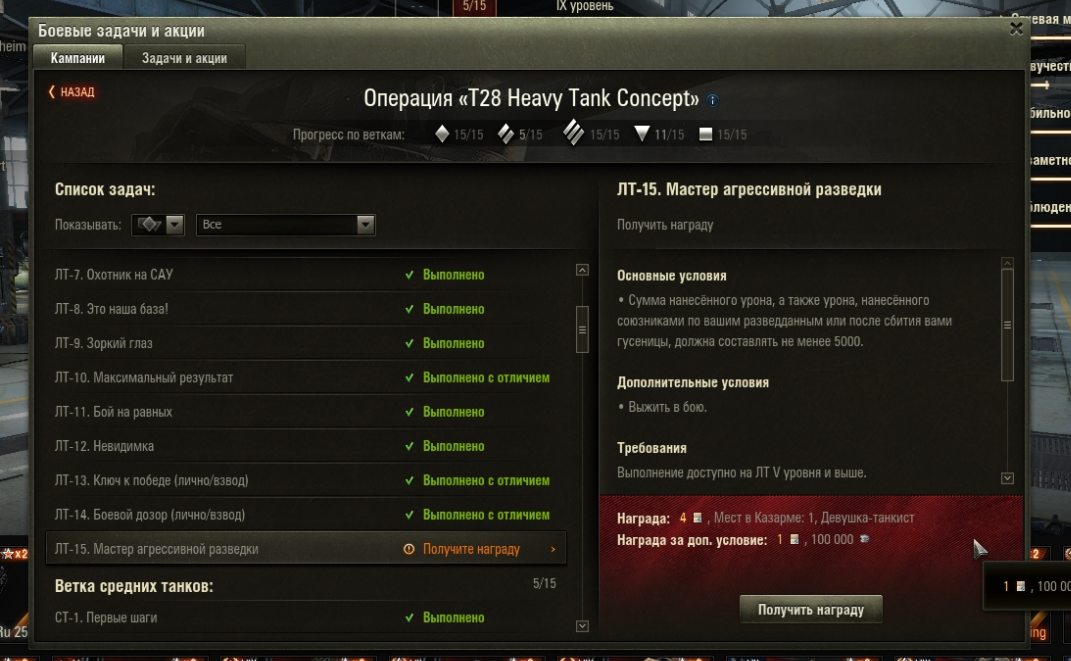
Task: Expand the 'Все' status filter dropdown
Action: click(x=286, y=225)
